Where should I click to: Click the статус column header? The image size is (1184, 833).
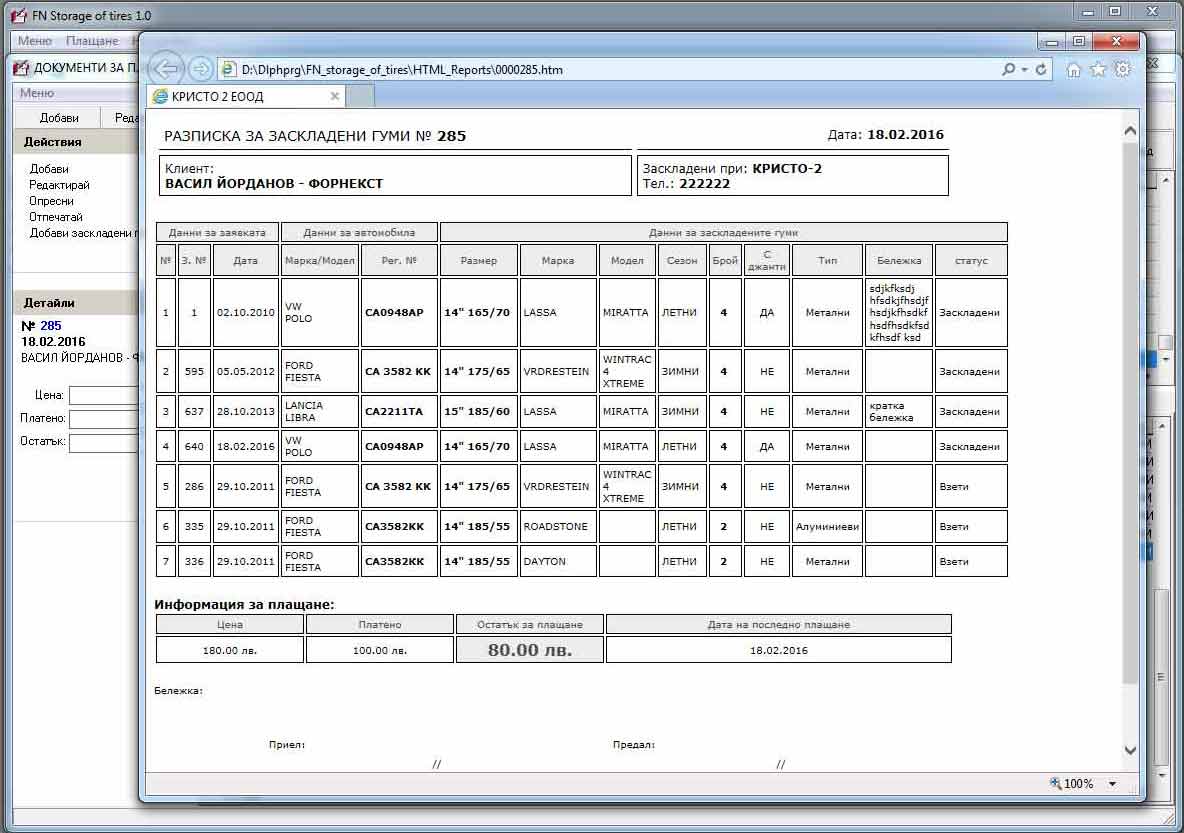[x=971, y=261]
